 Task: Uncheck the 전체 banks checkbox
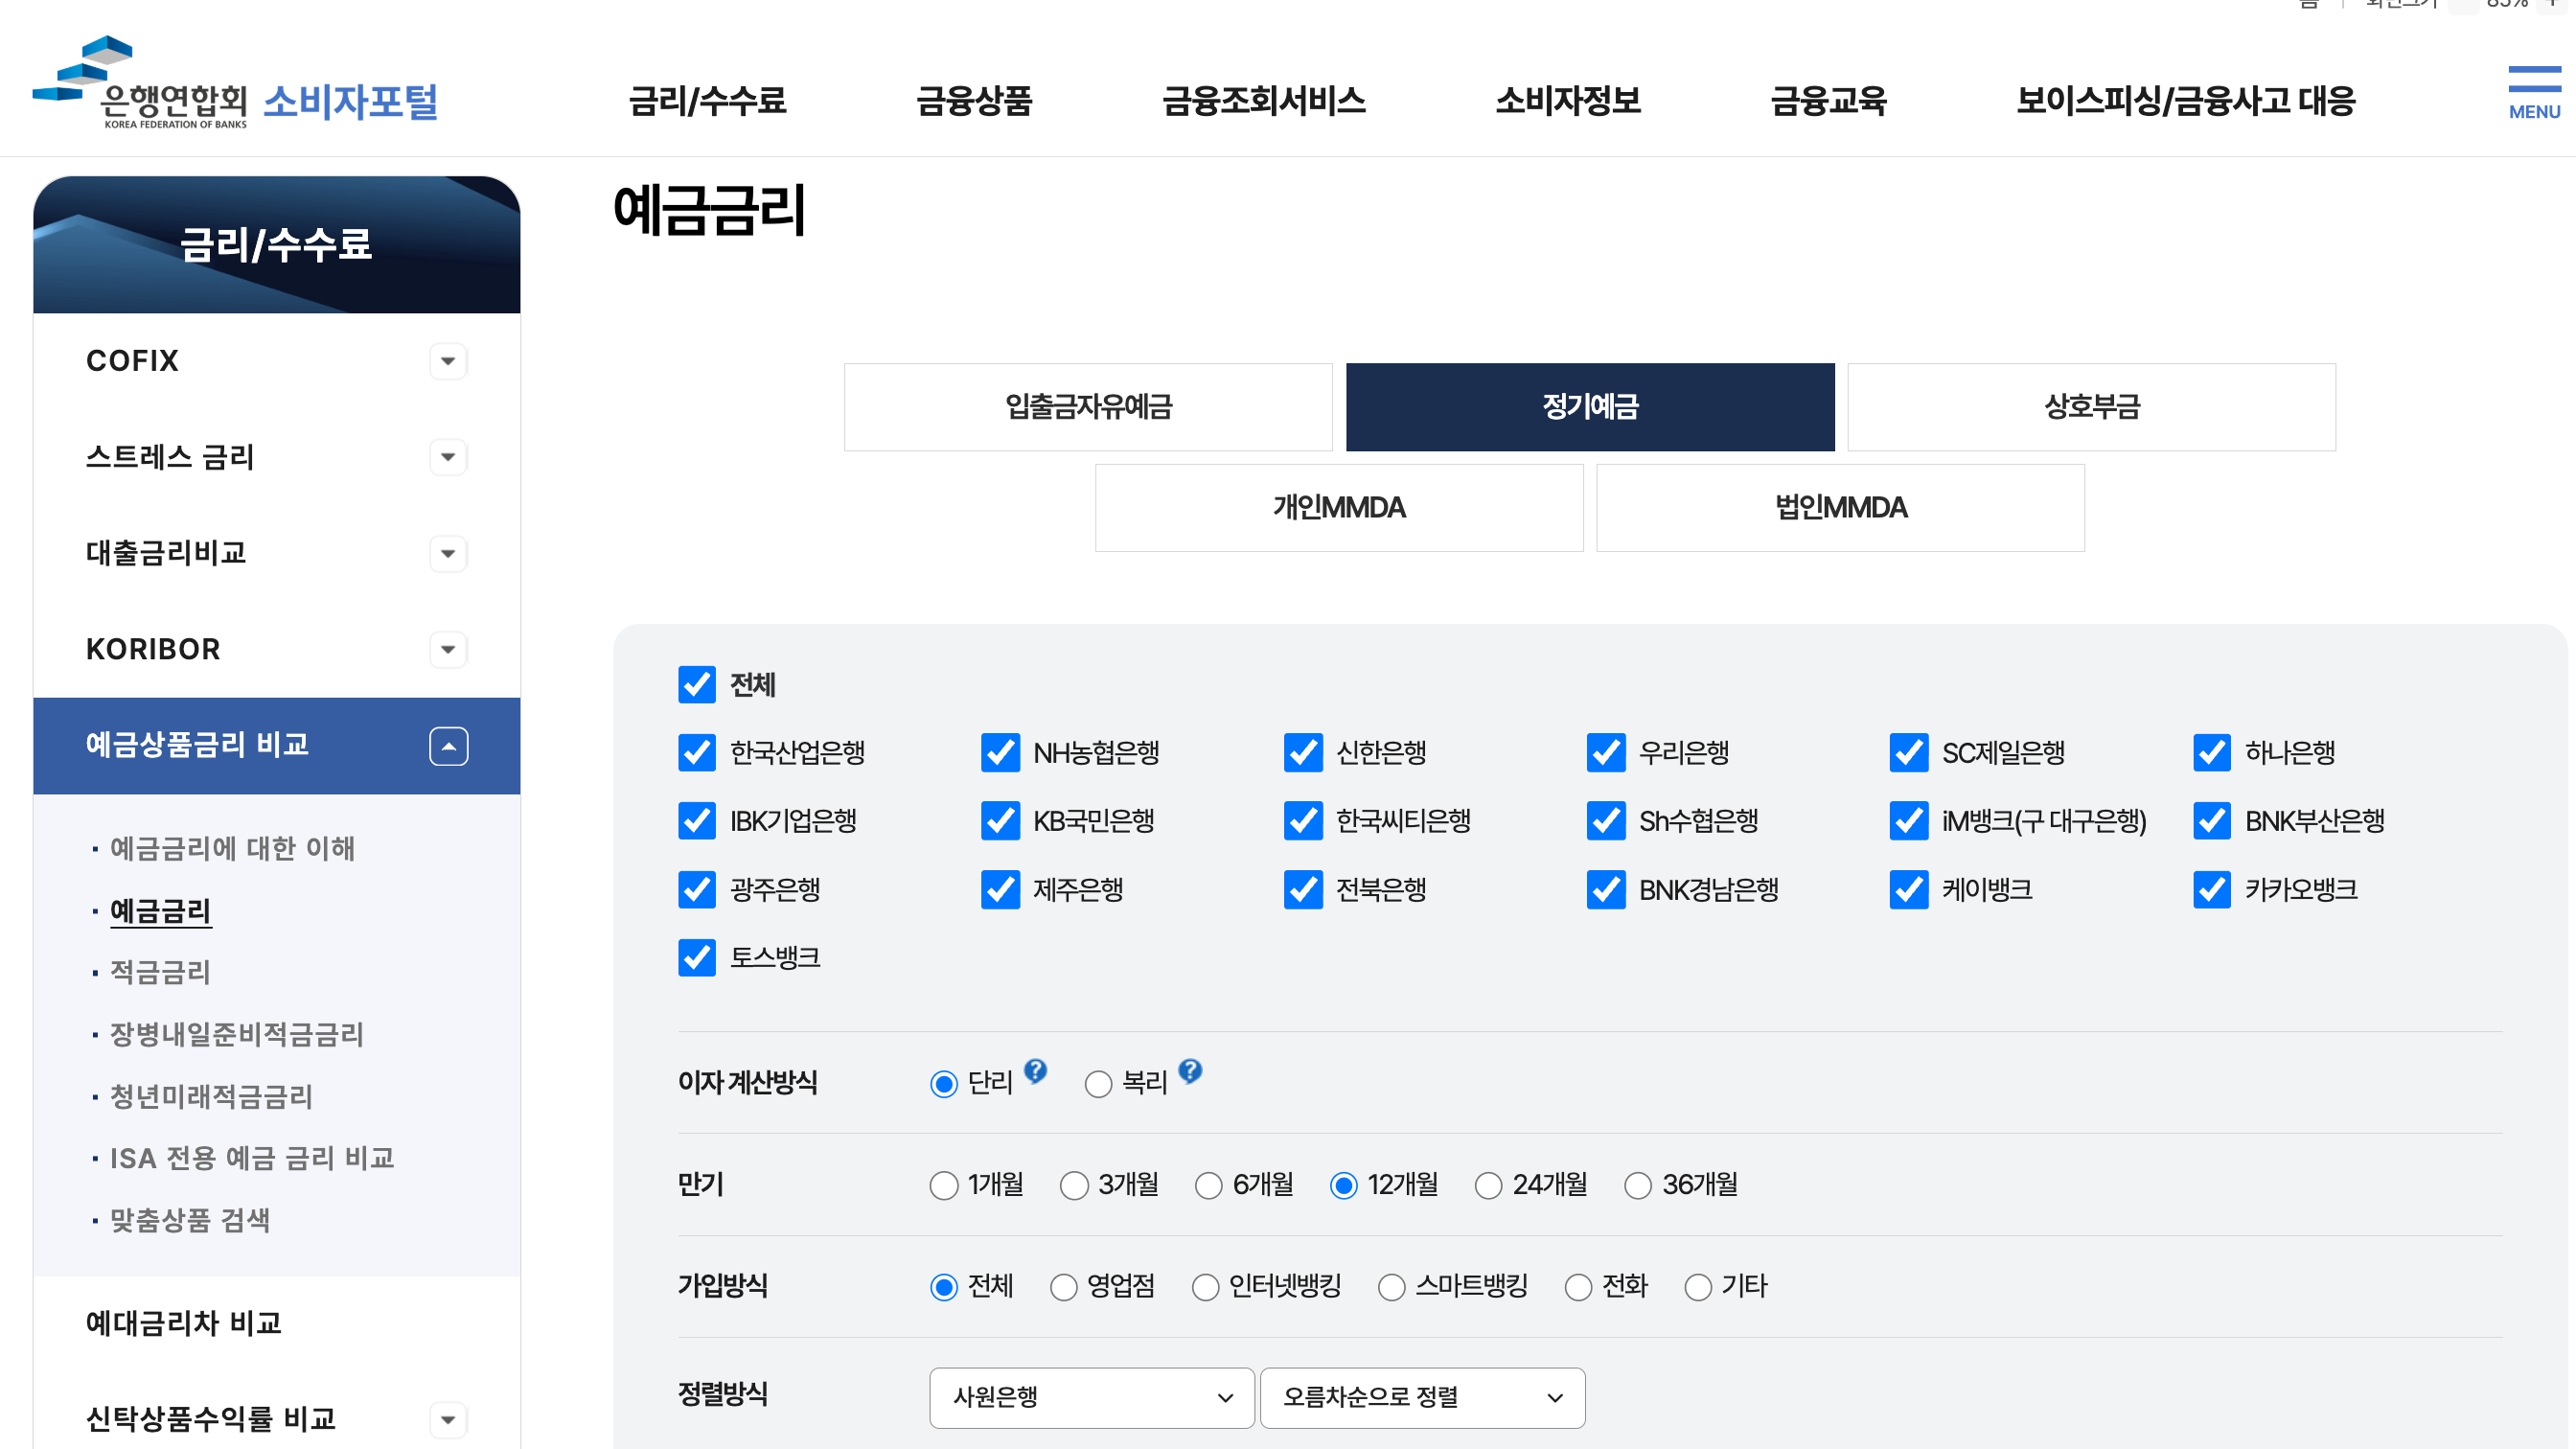(697, 685)
